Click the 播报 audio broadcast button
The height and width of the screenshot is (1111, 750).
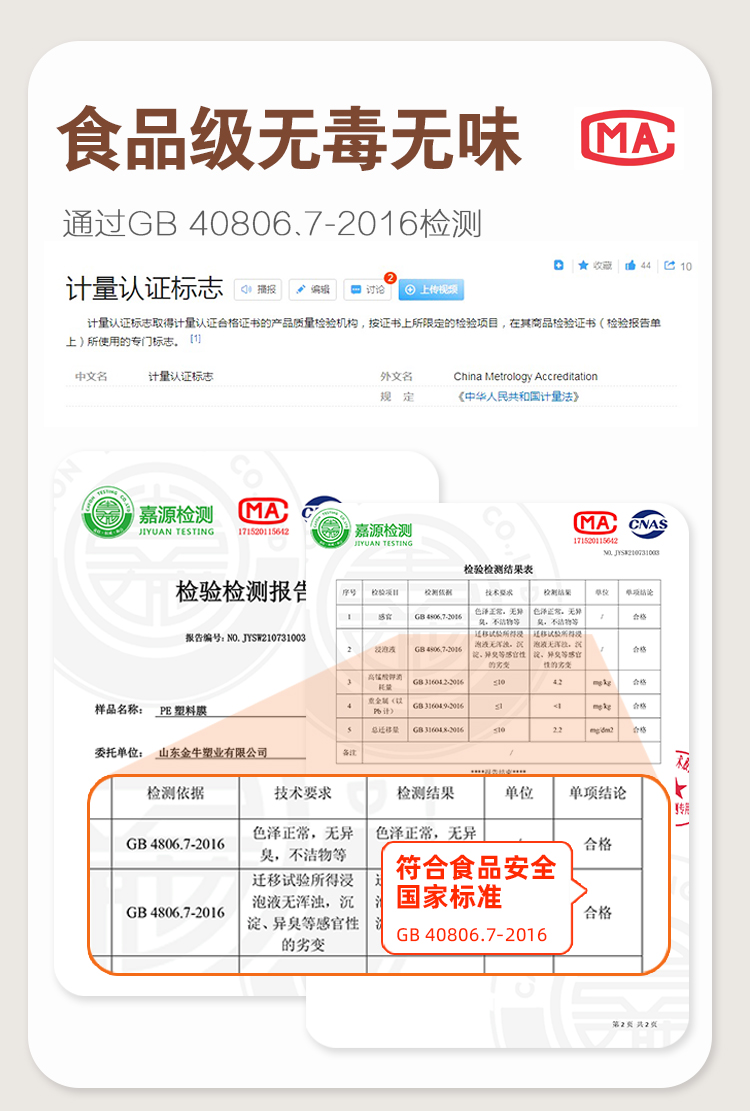258,289
